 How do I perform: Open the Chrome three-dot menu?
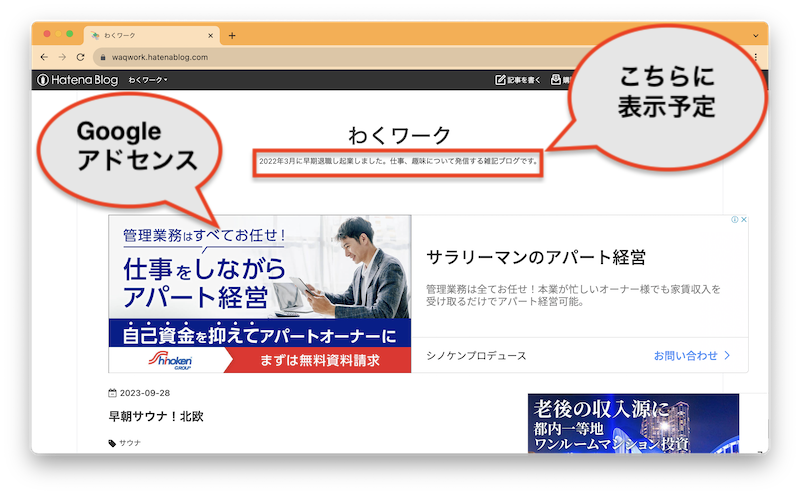756,57
